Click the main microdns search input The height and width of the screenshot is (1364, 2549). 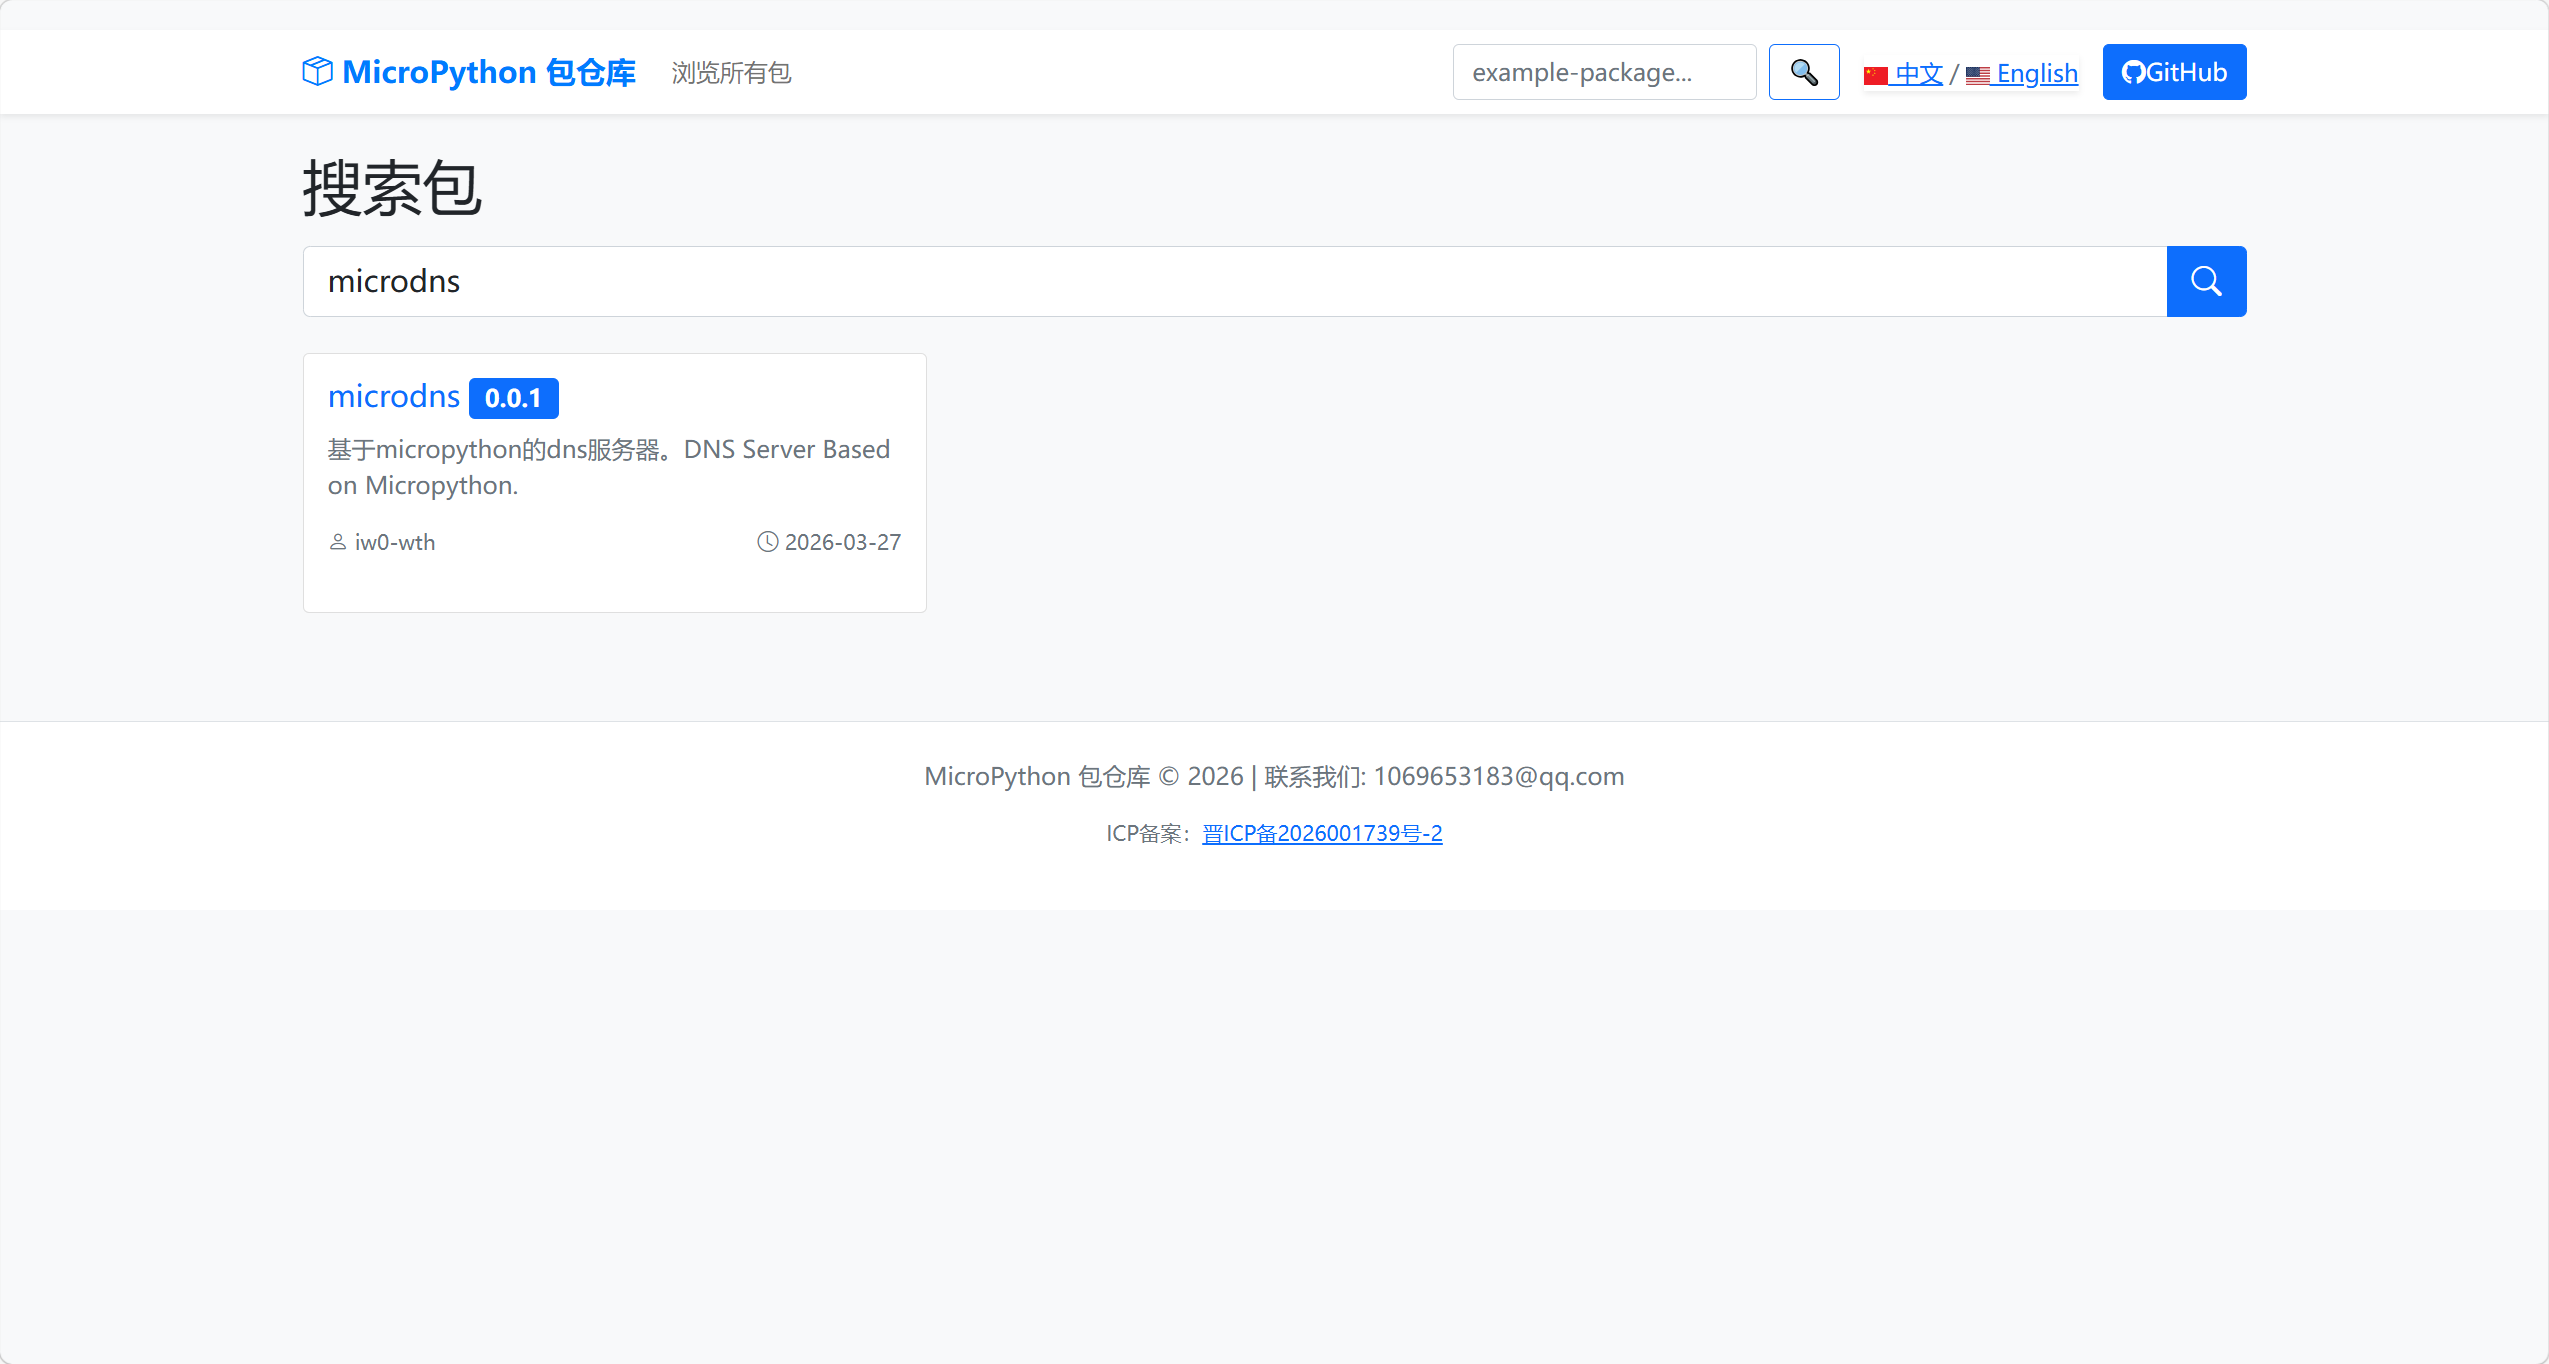click(1234, 281)
